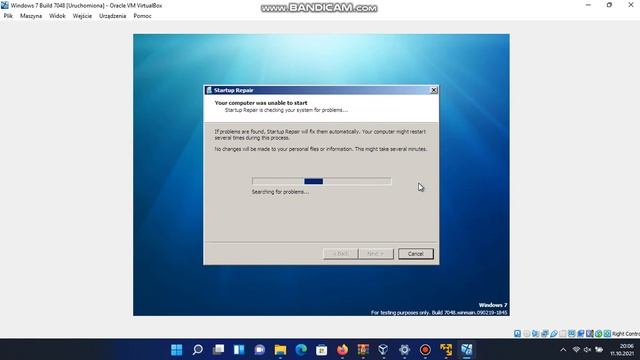Open the Maszyna menu
Screen dimensions: 640x360
(x=31, y=16)
